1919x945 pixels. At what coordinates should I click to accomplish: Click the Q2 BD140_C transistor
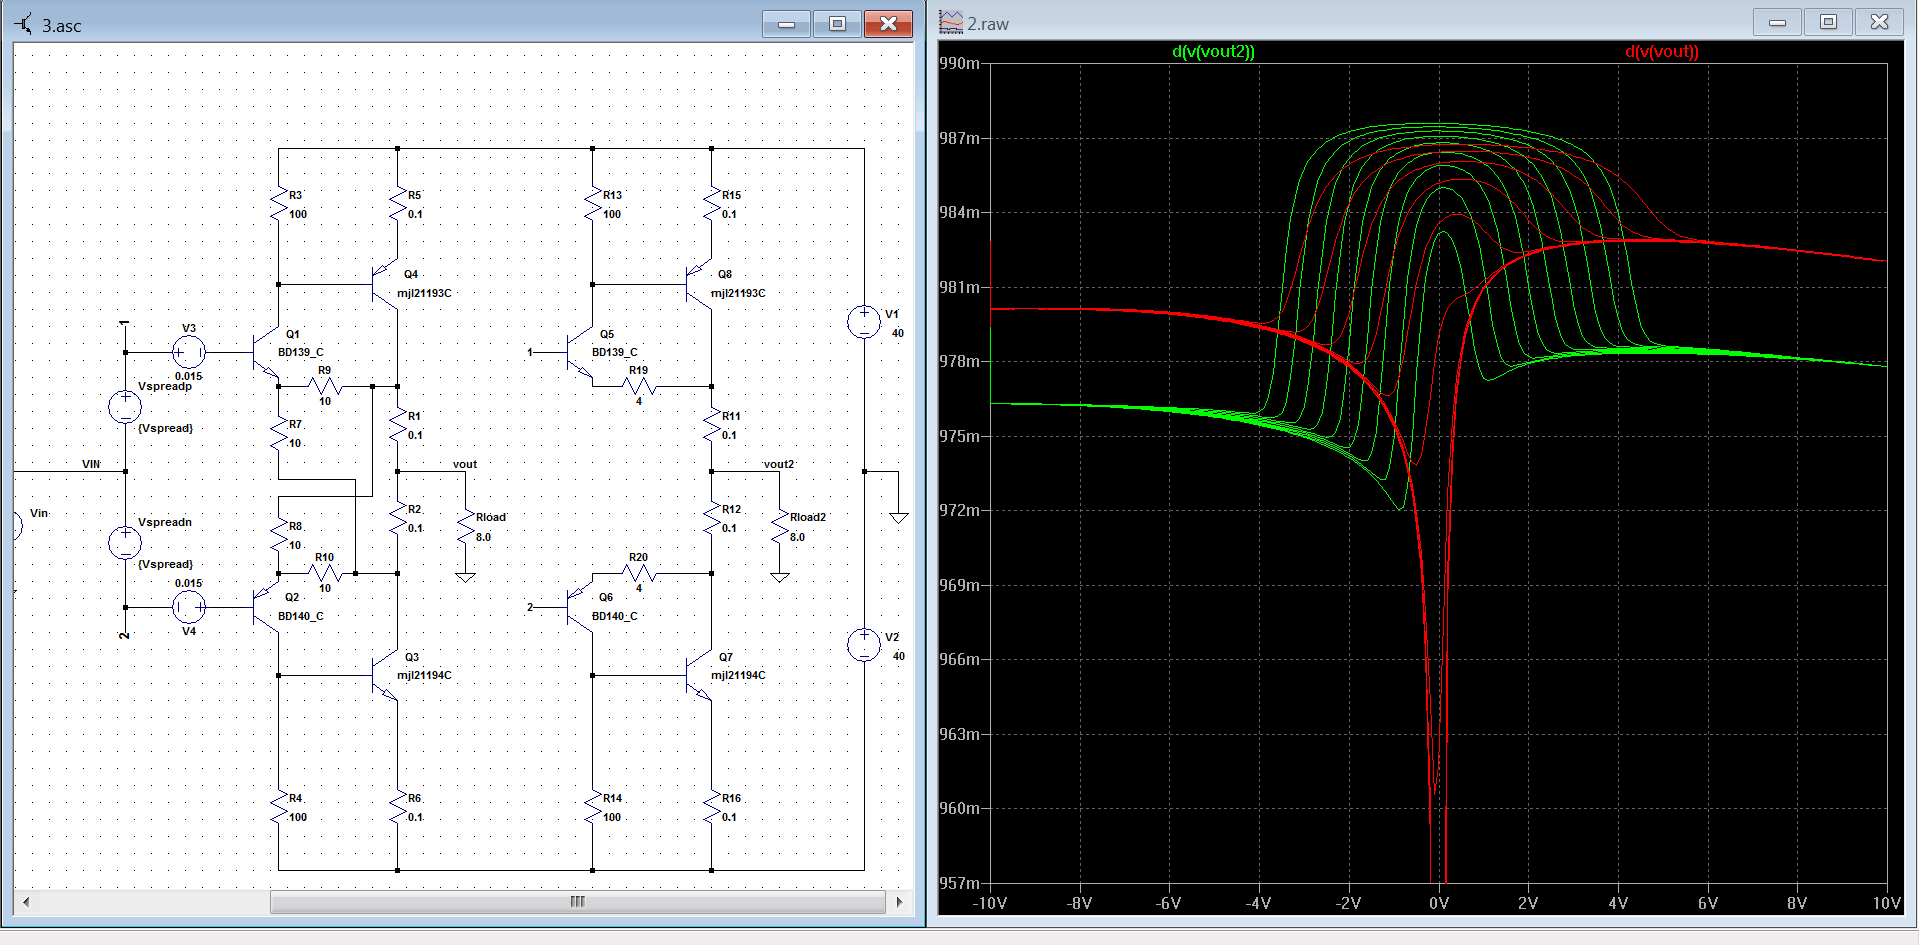click(266, 607)
